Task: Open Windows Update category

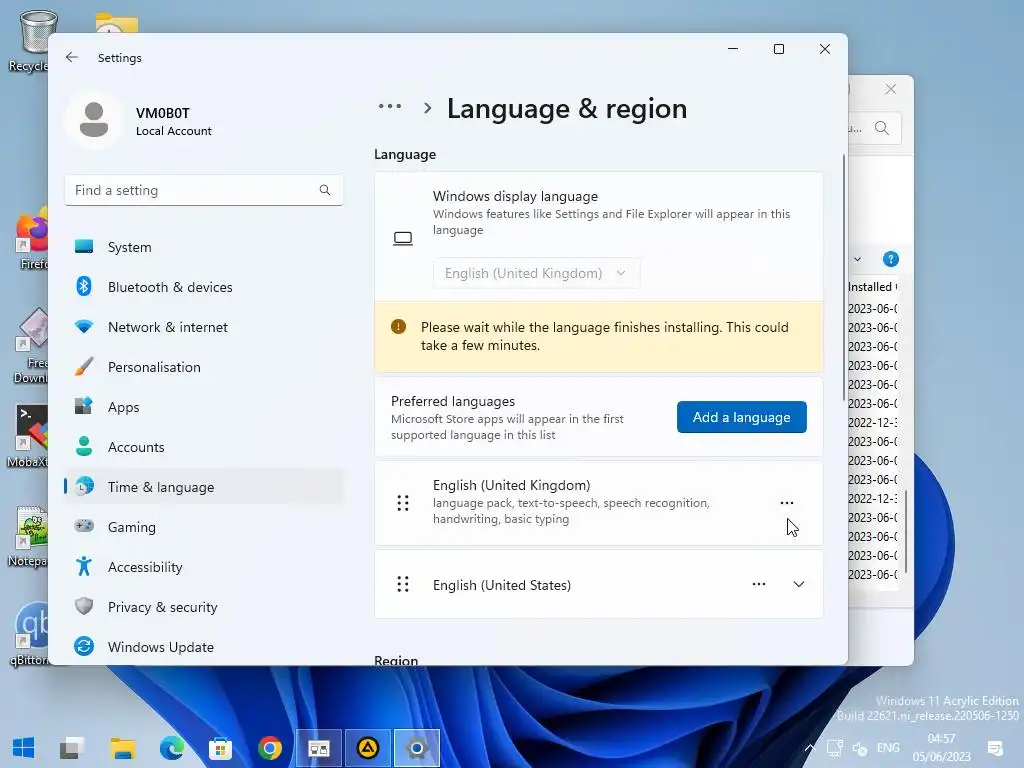Action: [204, 647]
